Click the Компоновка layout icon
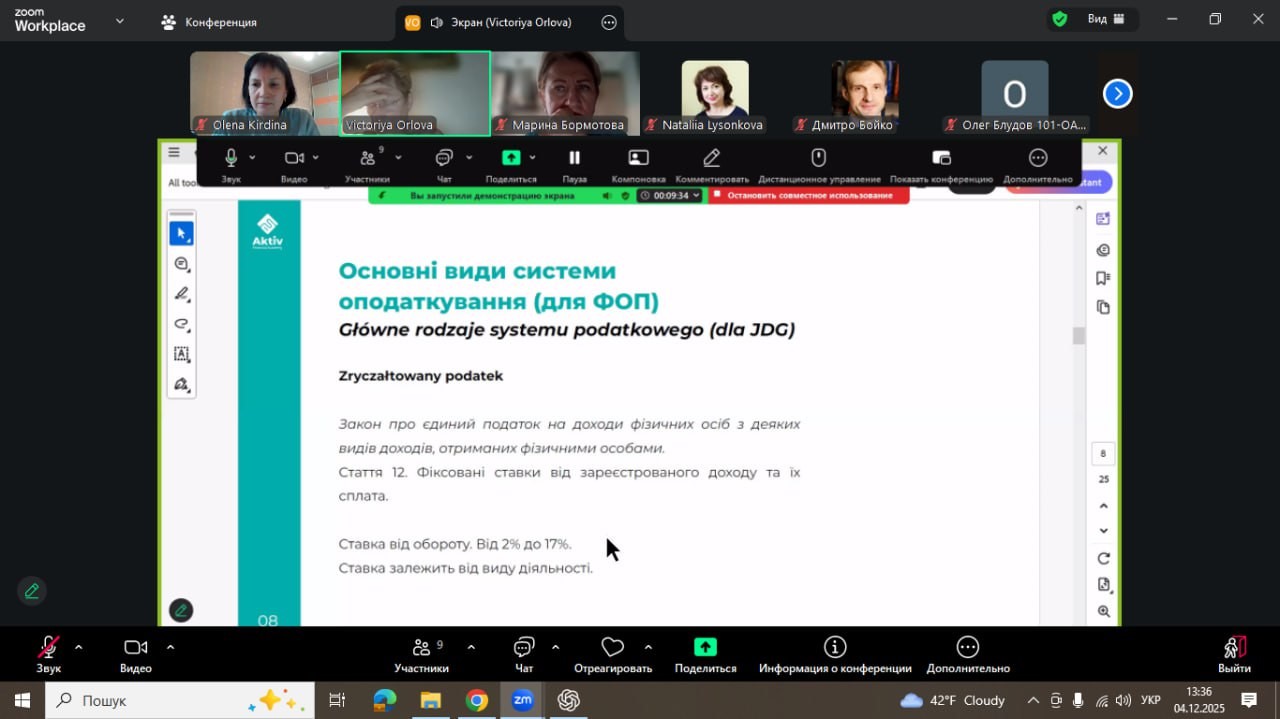The width and height of the screenshot is (1280, 719). coord(638,158)
